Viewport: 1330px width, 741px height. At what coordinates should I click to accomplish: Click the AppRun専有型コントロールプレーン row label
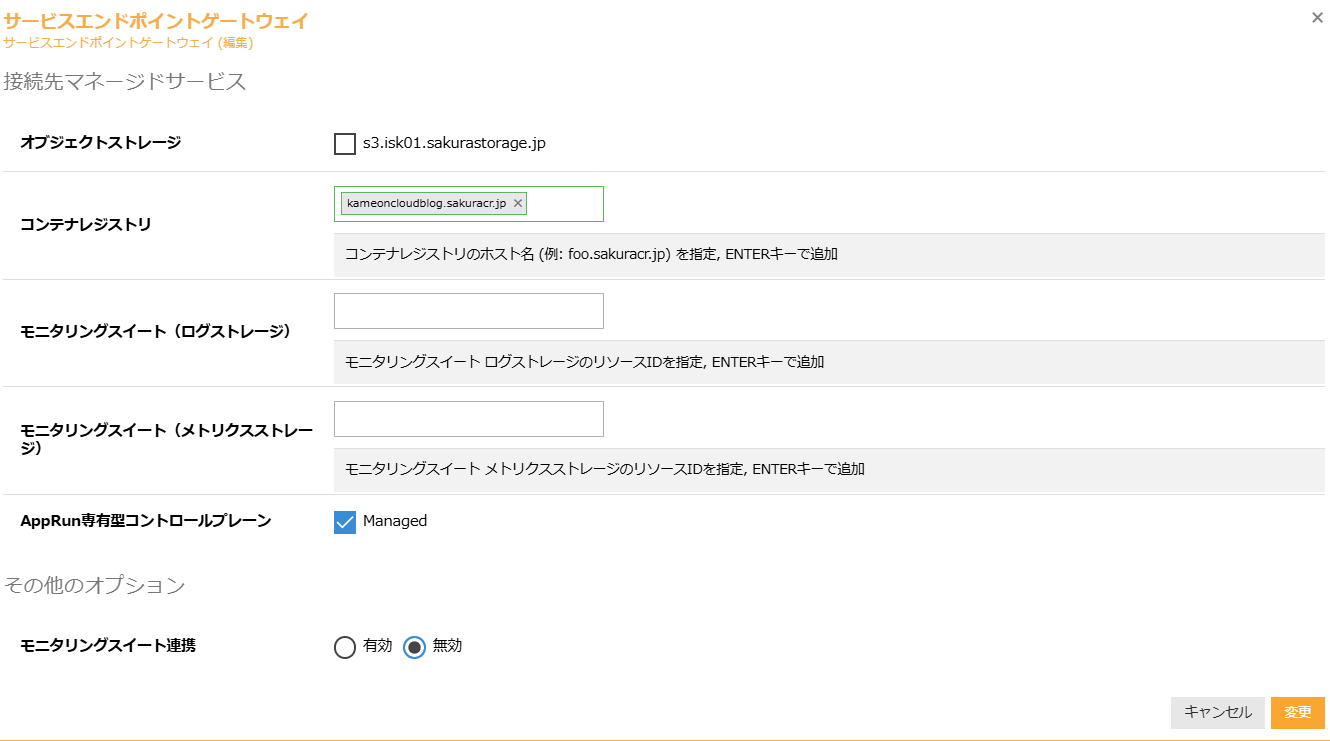[x=146, y=521]
